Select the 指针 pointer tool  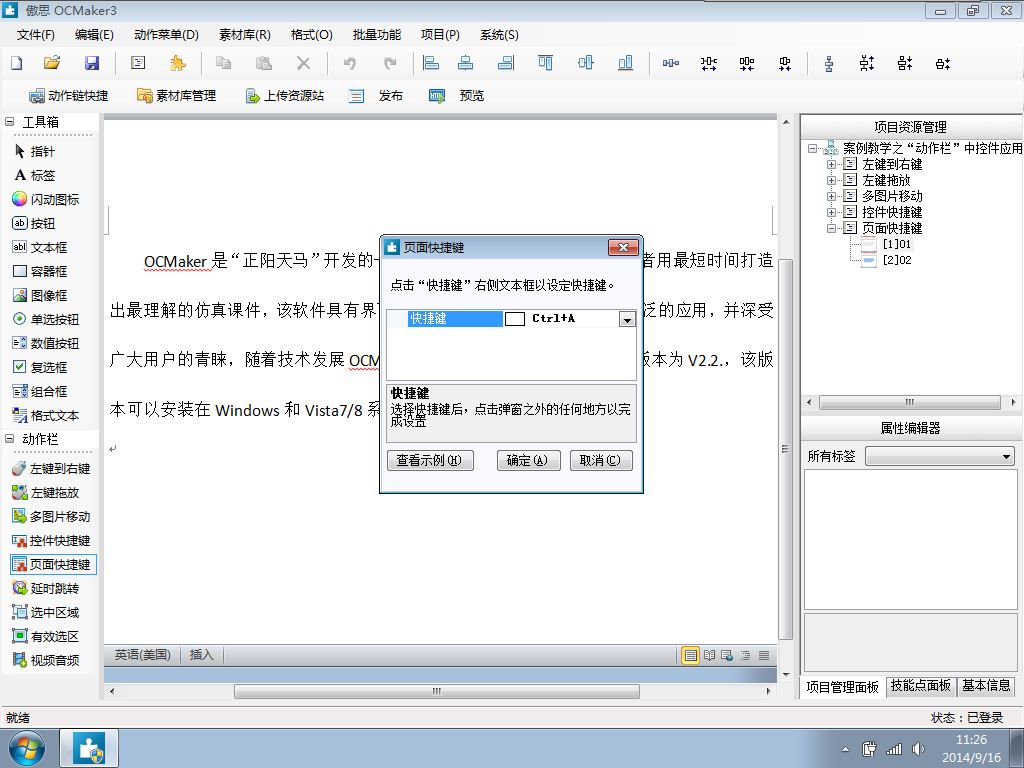35,152
